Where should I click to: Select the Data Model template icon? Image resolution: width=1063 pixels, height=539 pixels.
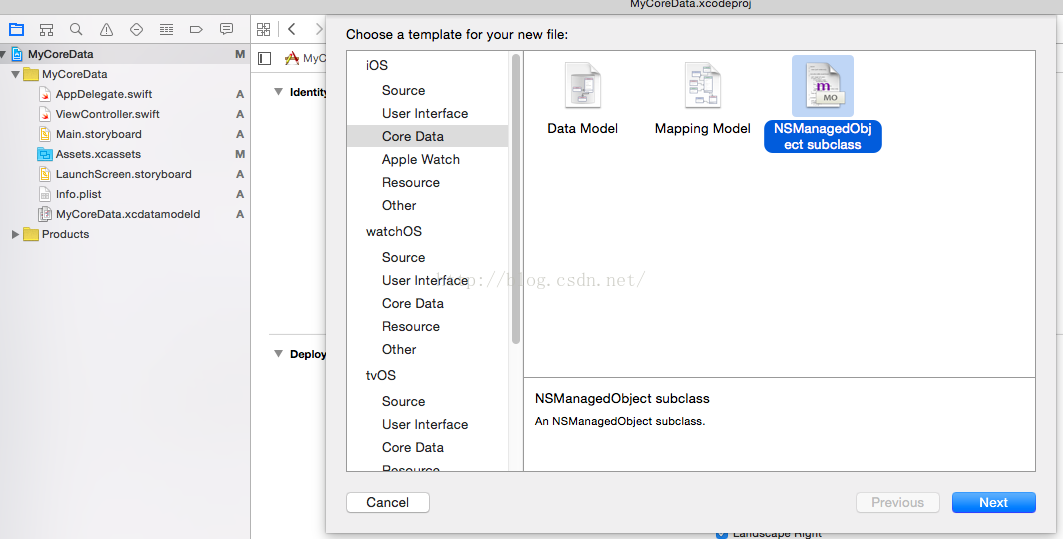tap(582, 85)
